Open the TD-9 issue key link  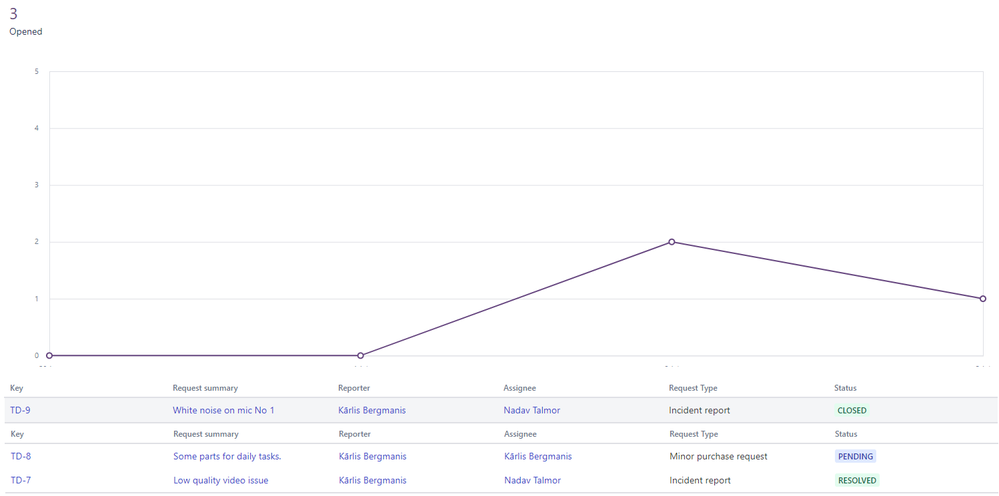(20, 411)
